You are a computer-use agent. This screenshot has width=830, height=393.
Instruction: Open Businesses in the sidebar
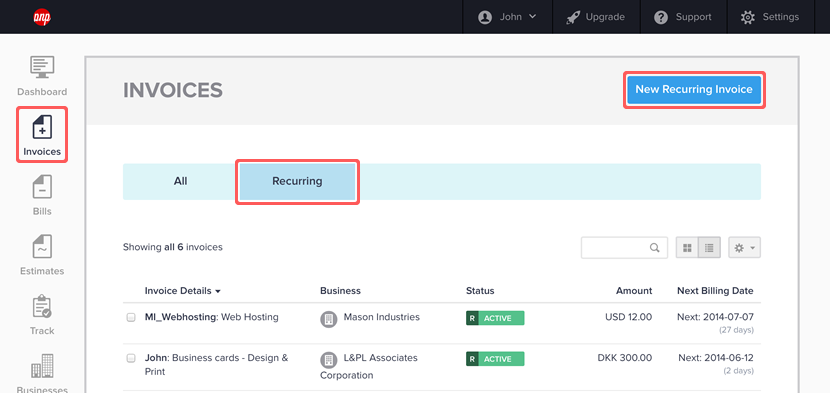point(42,374)
